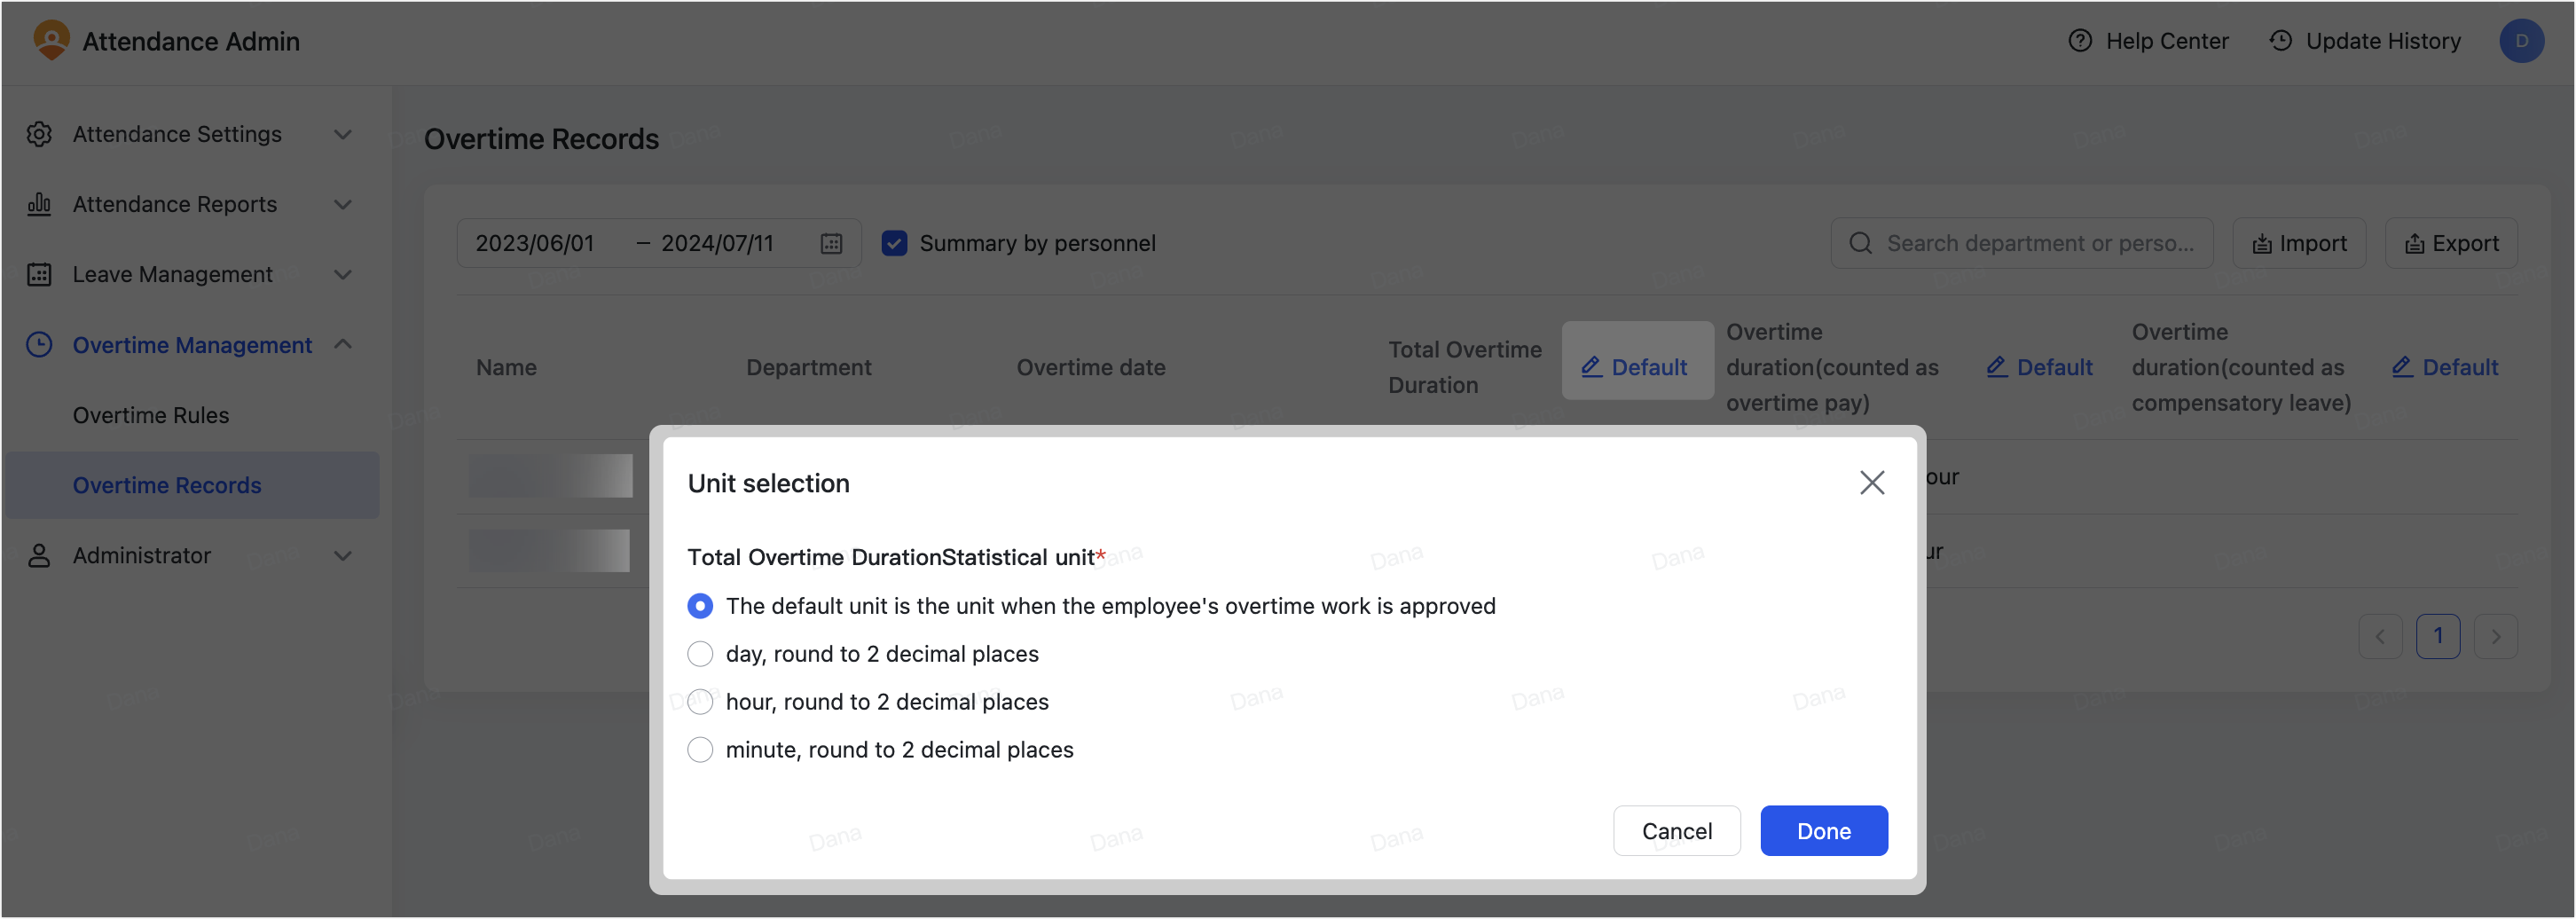This screenshot has width=2576, height=919.
Task: Uncheck Summary by personnel
Action: tap(894, 242)
